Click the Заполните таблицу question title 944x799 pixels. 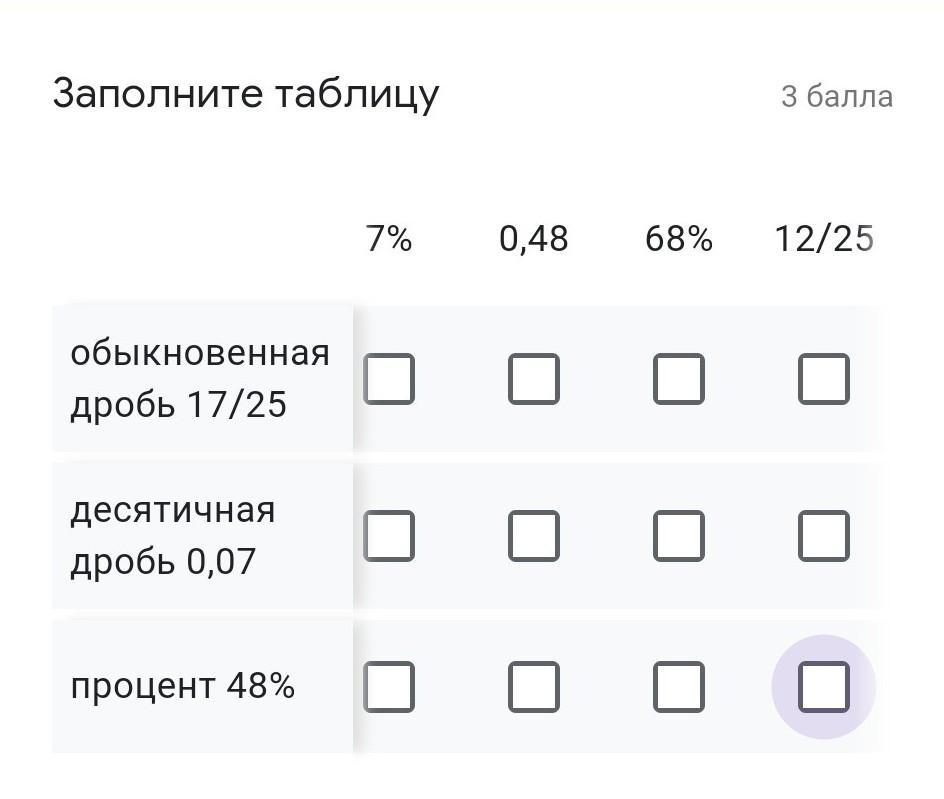246,95
